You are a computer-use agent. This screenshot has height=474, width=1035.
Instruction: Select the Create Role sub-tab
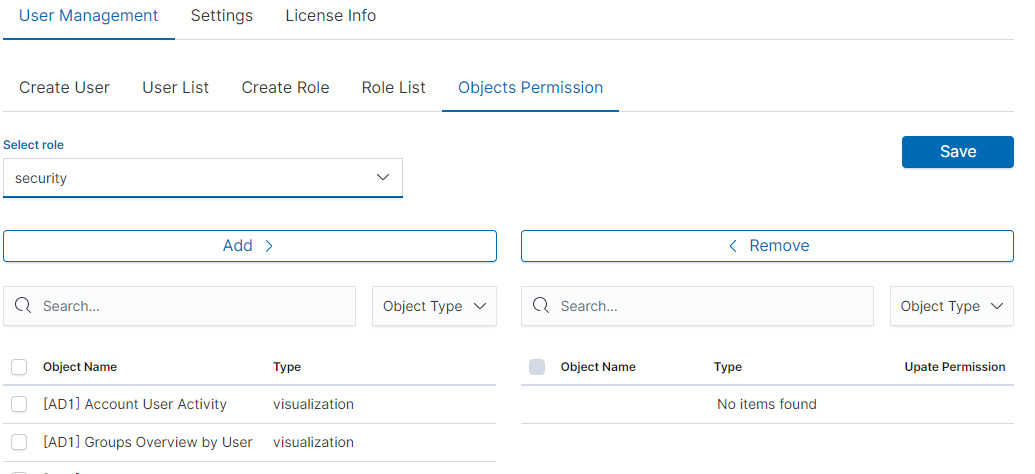[285, 88]
